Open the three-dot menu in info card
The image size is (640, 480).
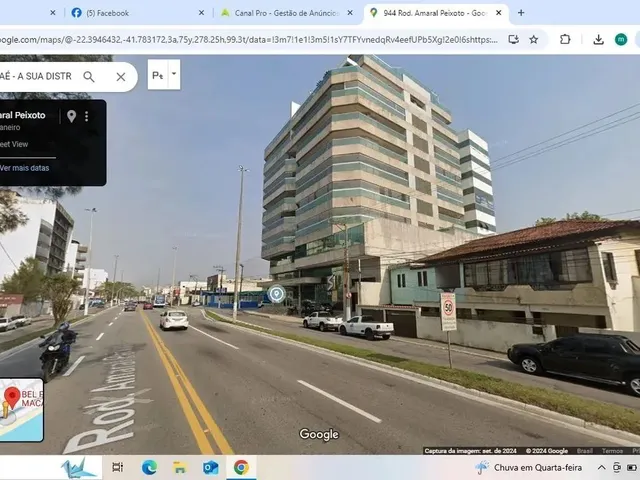point(87,116)
